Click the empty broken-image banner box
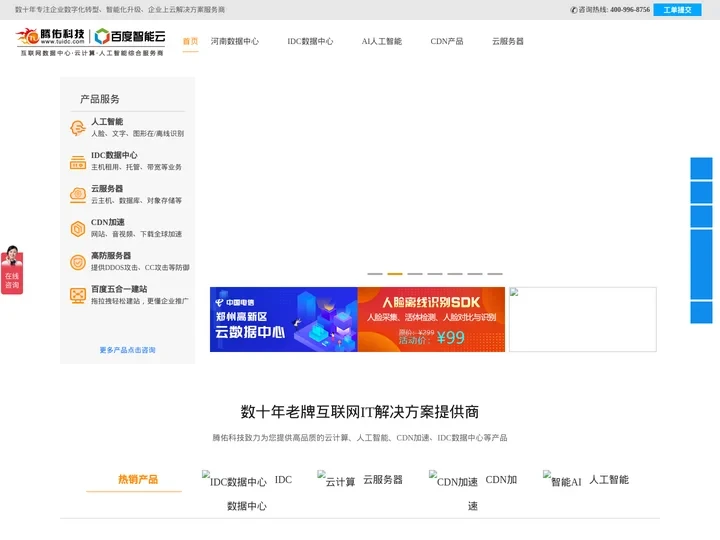The height and width of the screenshot is (540, 720). pos(583,320)
